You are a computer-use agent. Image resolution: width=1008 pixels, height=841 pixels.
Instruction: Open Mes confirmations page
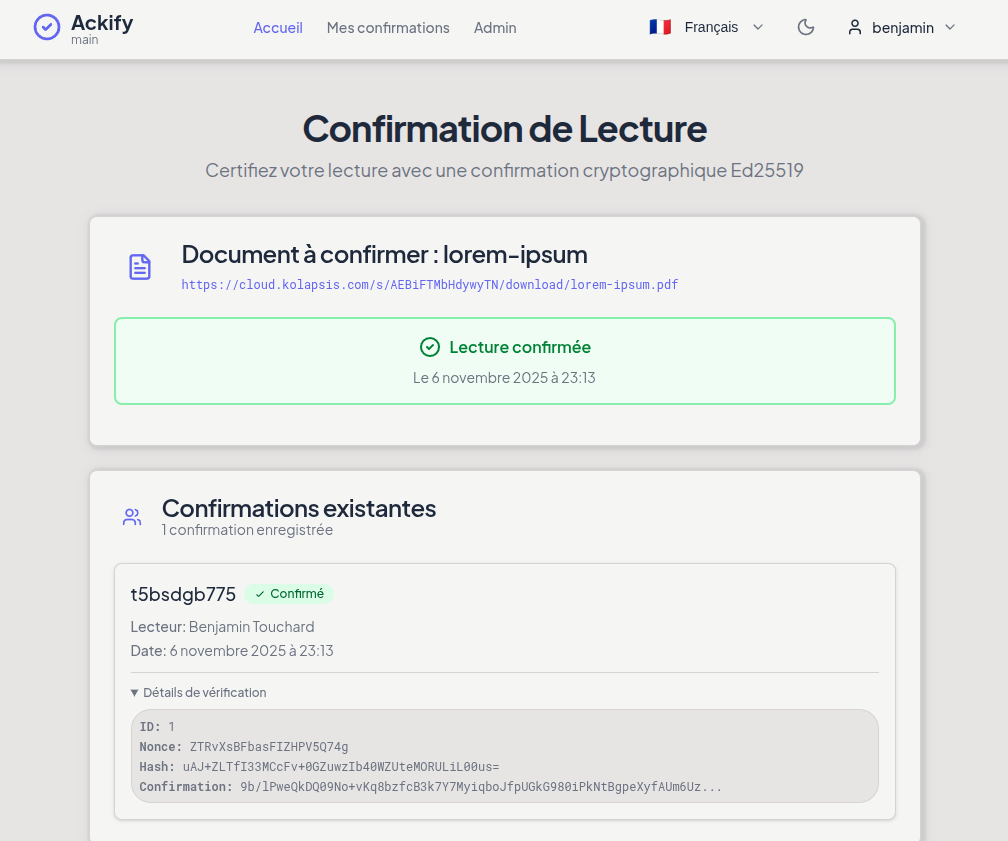click(388, 28)
